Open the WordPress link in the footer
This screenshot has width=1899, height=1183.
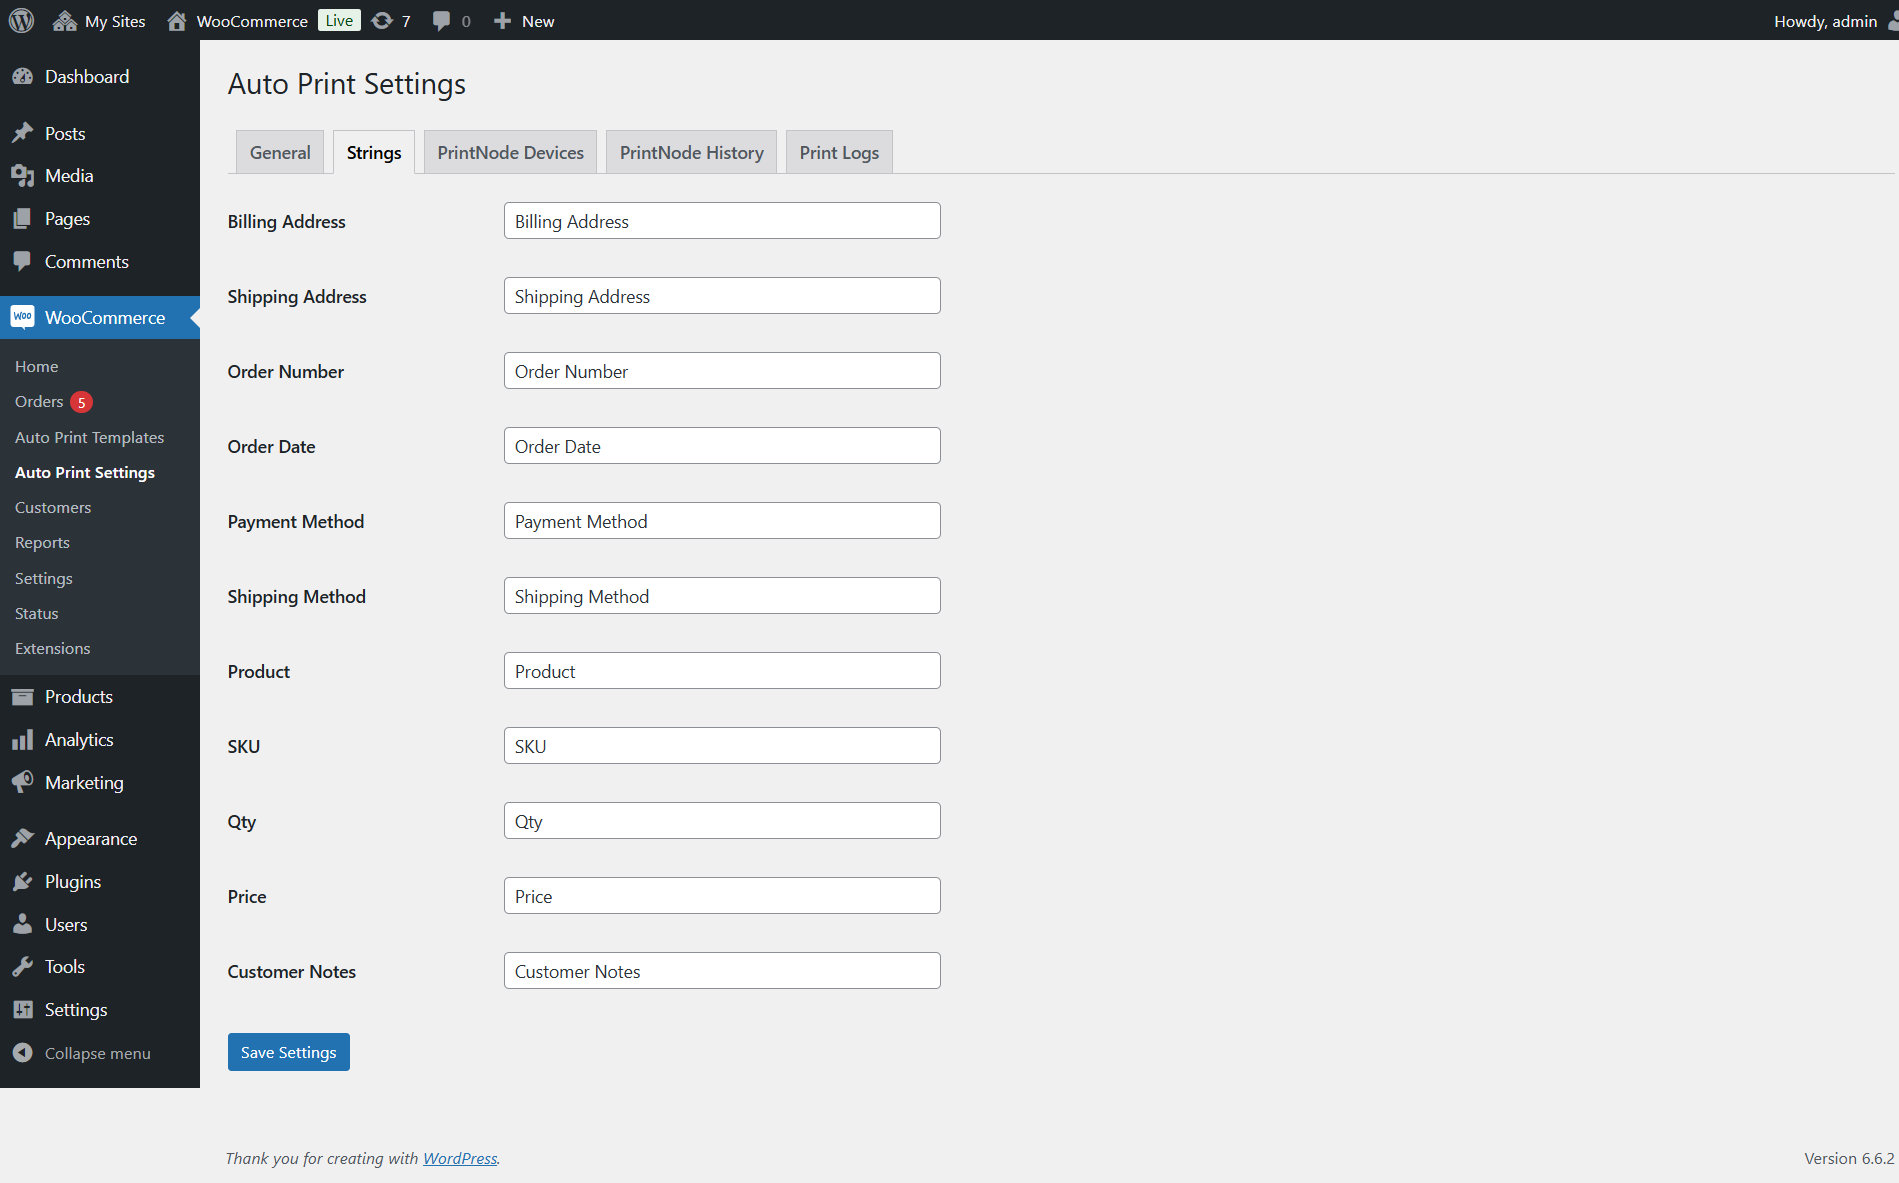pos(459,1158)
